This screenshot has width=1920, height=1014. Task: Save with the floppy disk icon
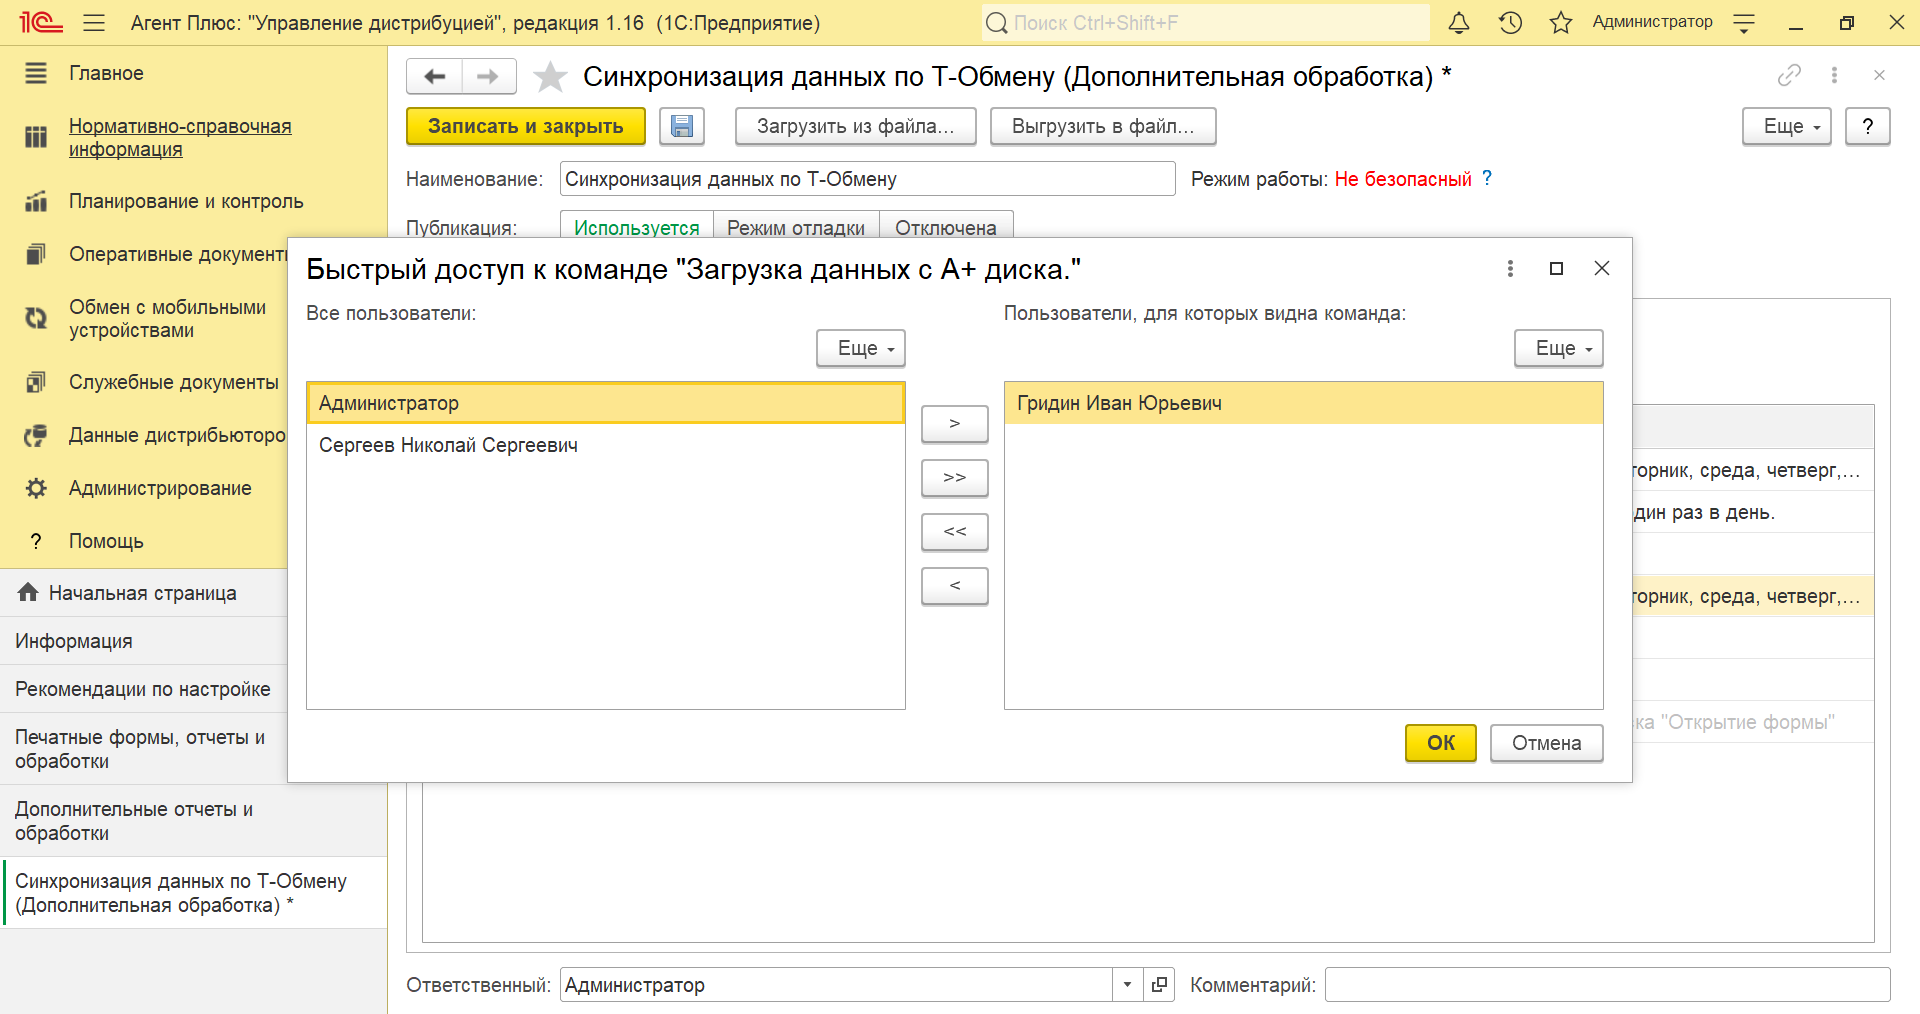pos(682,126)
